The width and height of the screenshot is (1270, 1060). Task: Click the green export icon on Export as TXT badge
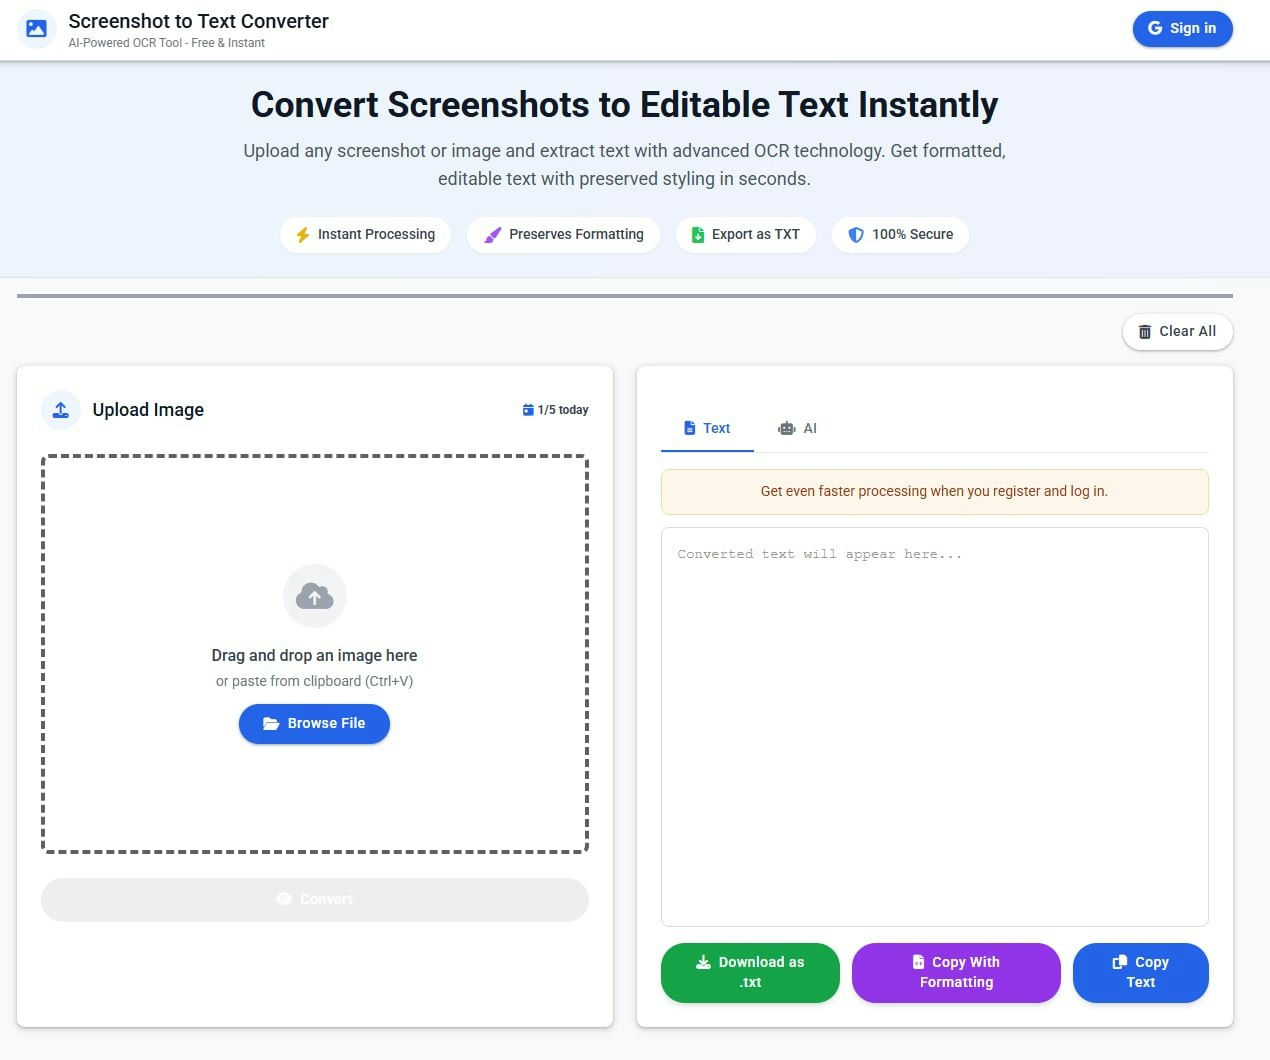pos(698,234)
